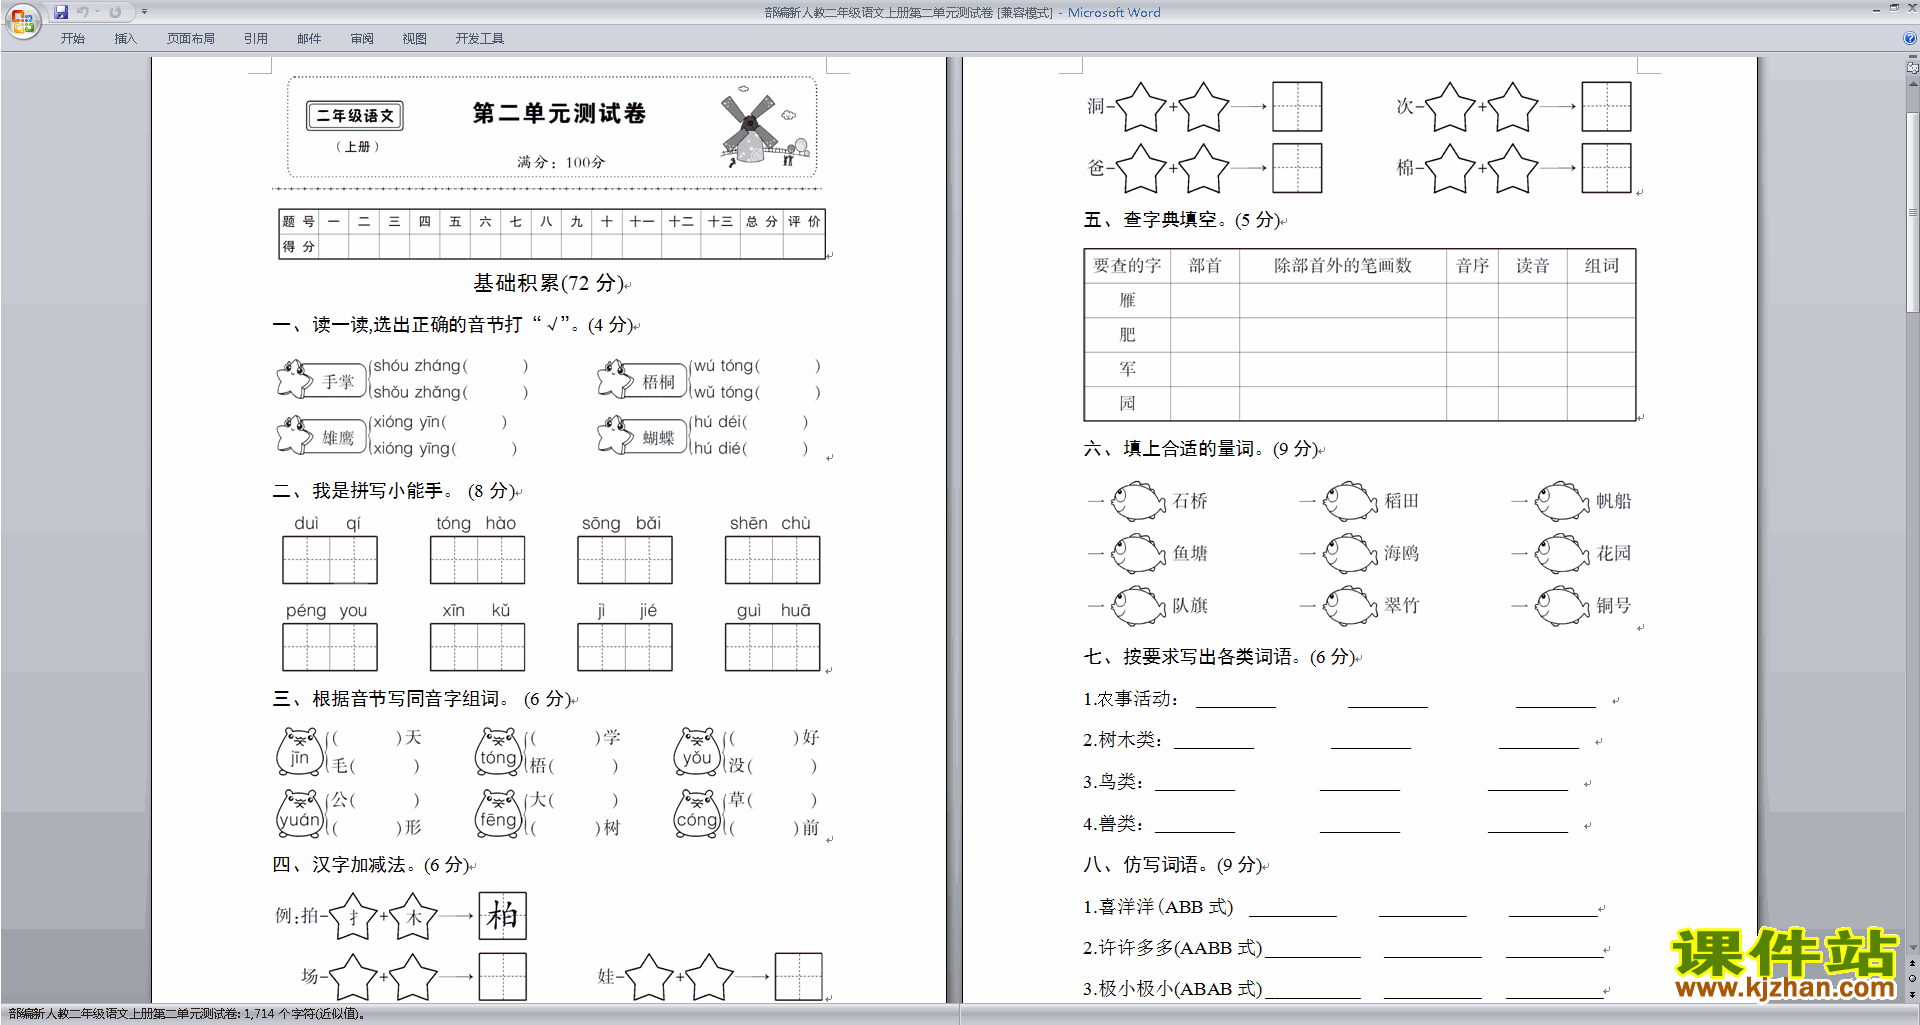Click the fish icon beside 石桥
Screen dimensions: 1920x1025
pyautogui.click(x=1139, y=501)
